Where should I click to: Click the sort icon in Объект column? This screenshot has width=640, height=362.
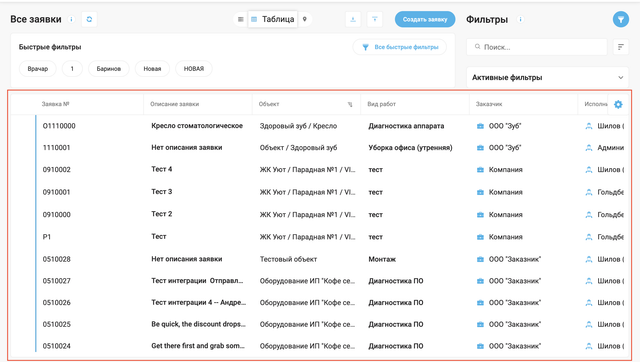[x=350, y=104]
